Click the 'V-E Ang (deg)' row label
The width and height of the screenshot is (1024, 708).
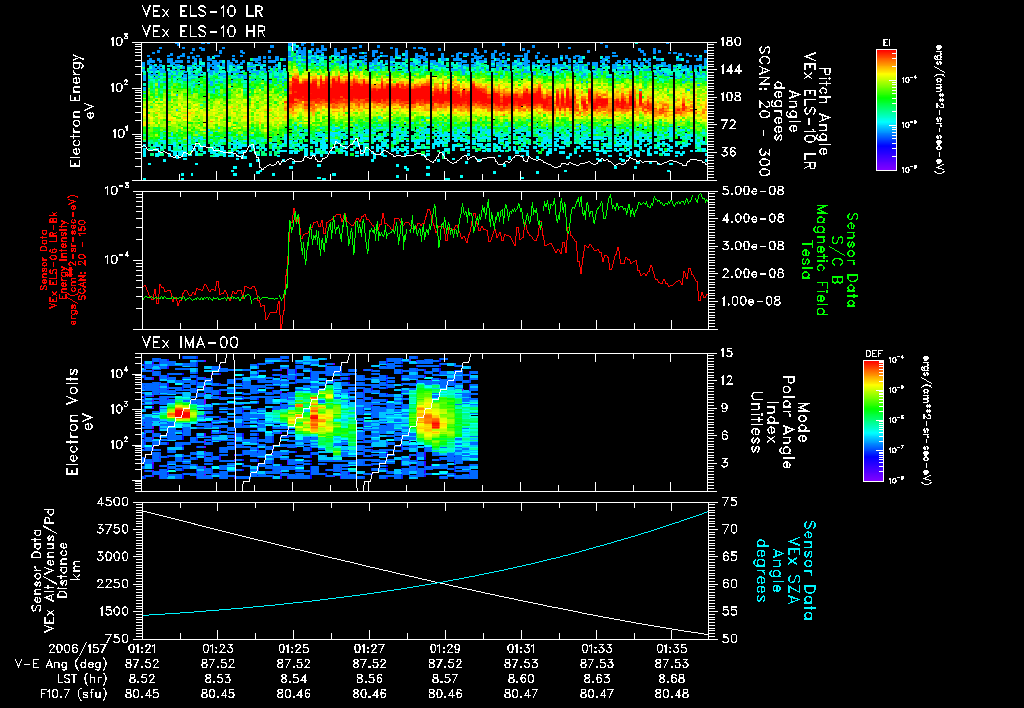click(60, 664)
